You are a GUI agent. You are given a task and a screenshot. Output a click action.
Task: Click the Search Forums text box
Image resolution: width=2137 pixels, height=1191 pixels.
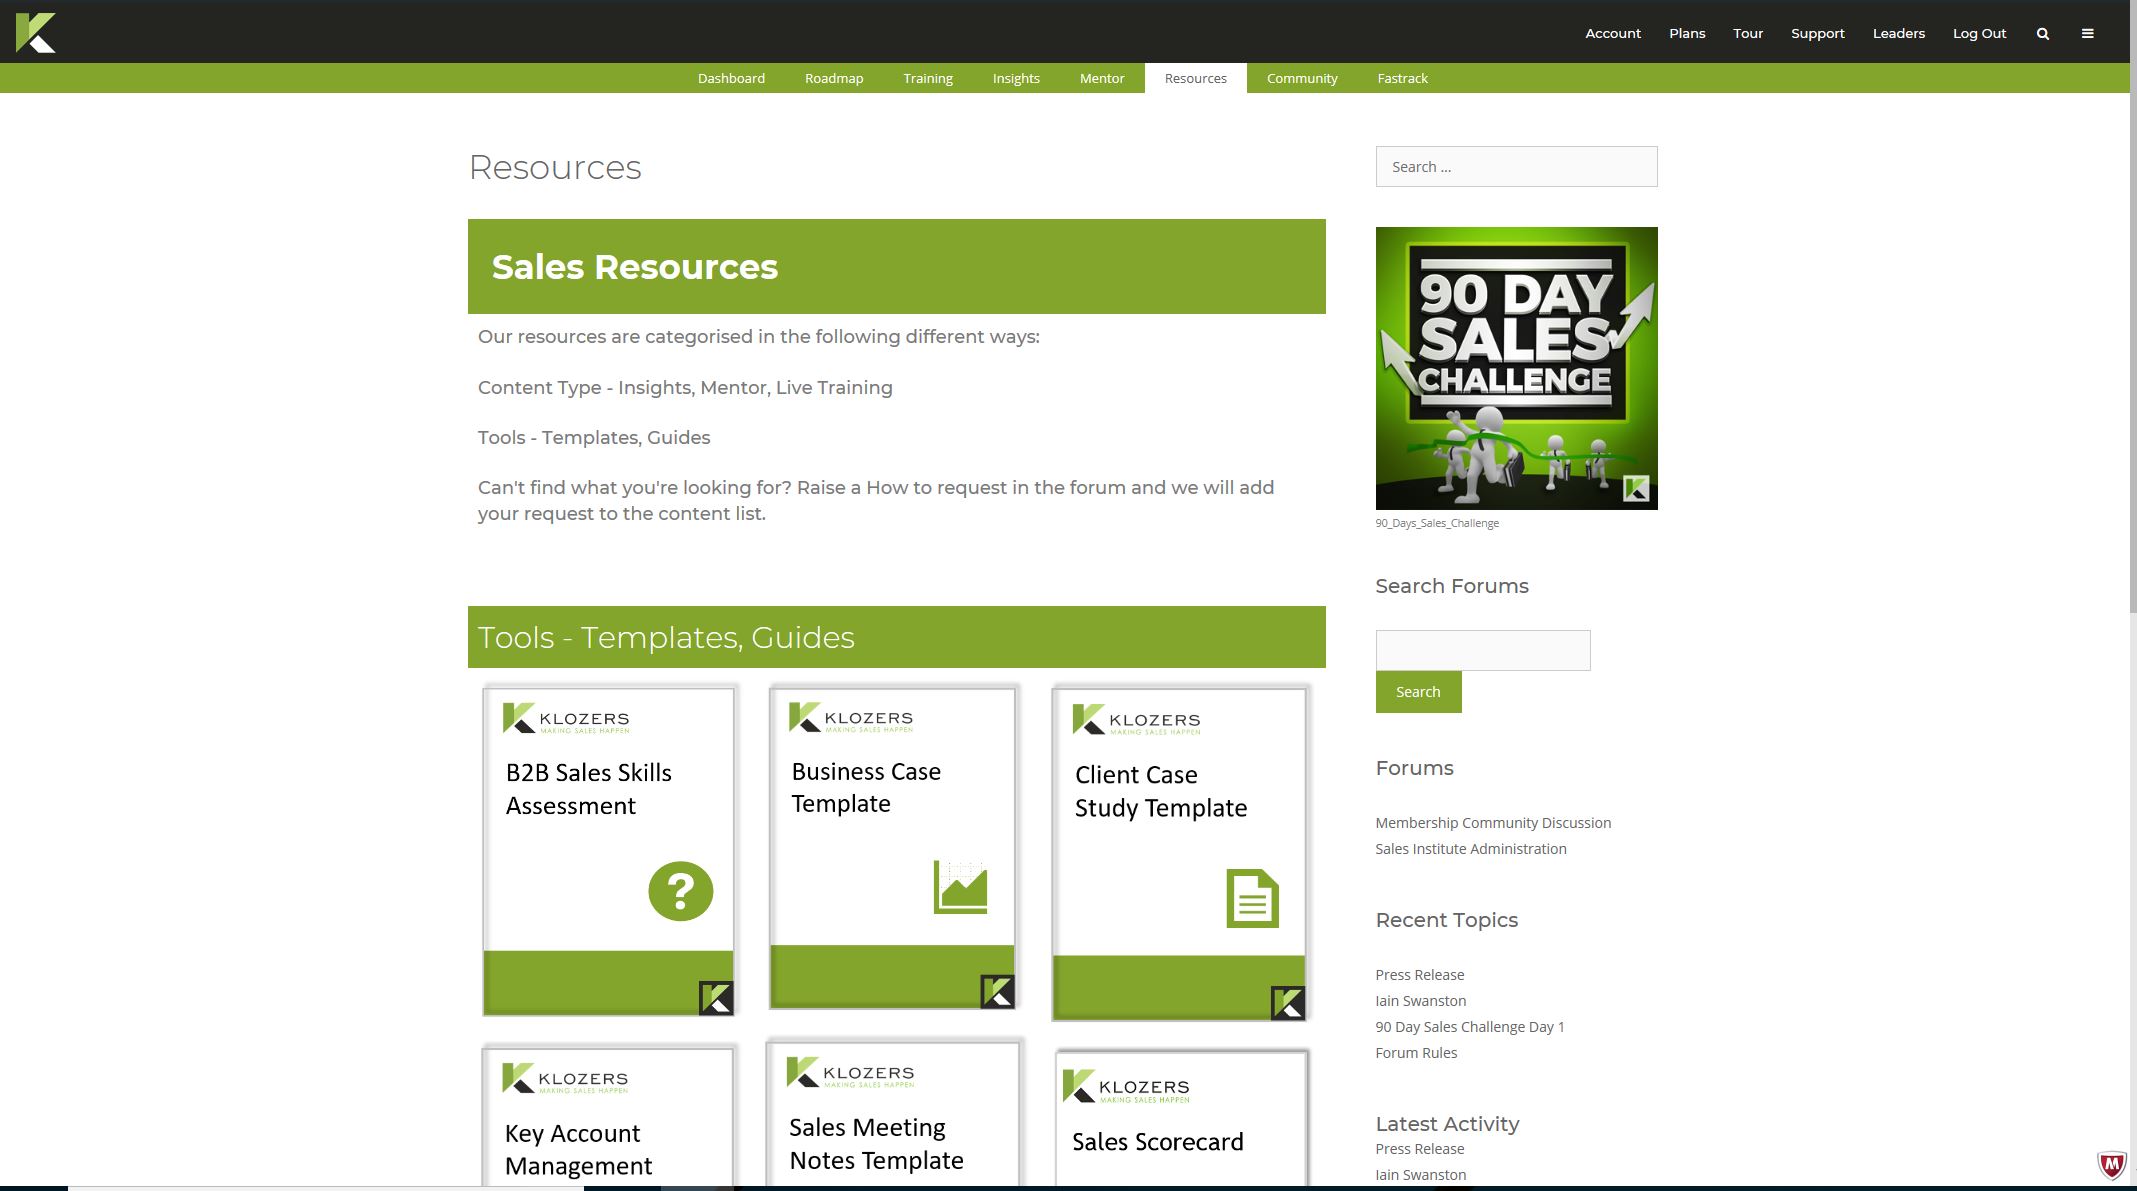pyautogui.click(x=1483, y=650)
